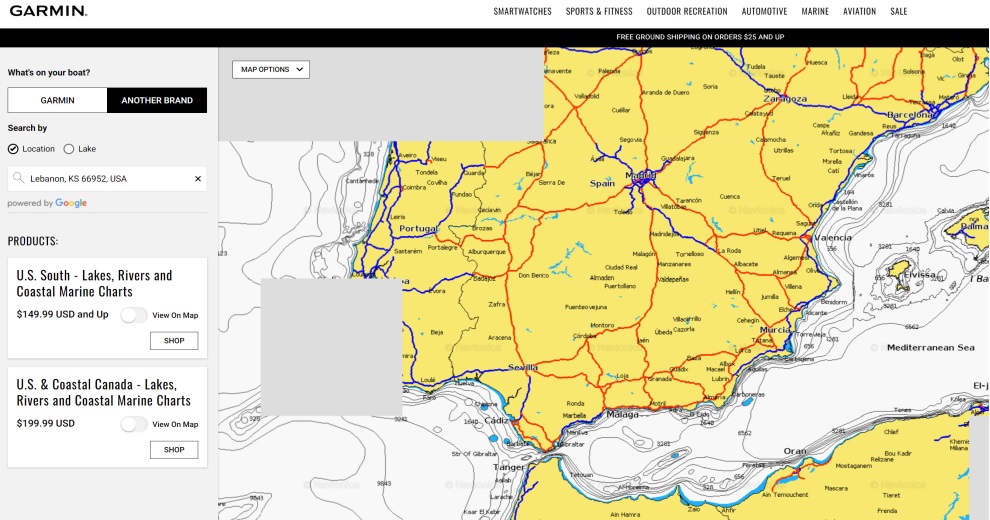Open the Marine menu
The width and height of the screenshot is (990, 520).
815,12
